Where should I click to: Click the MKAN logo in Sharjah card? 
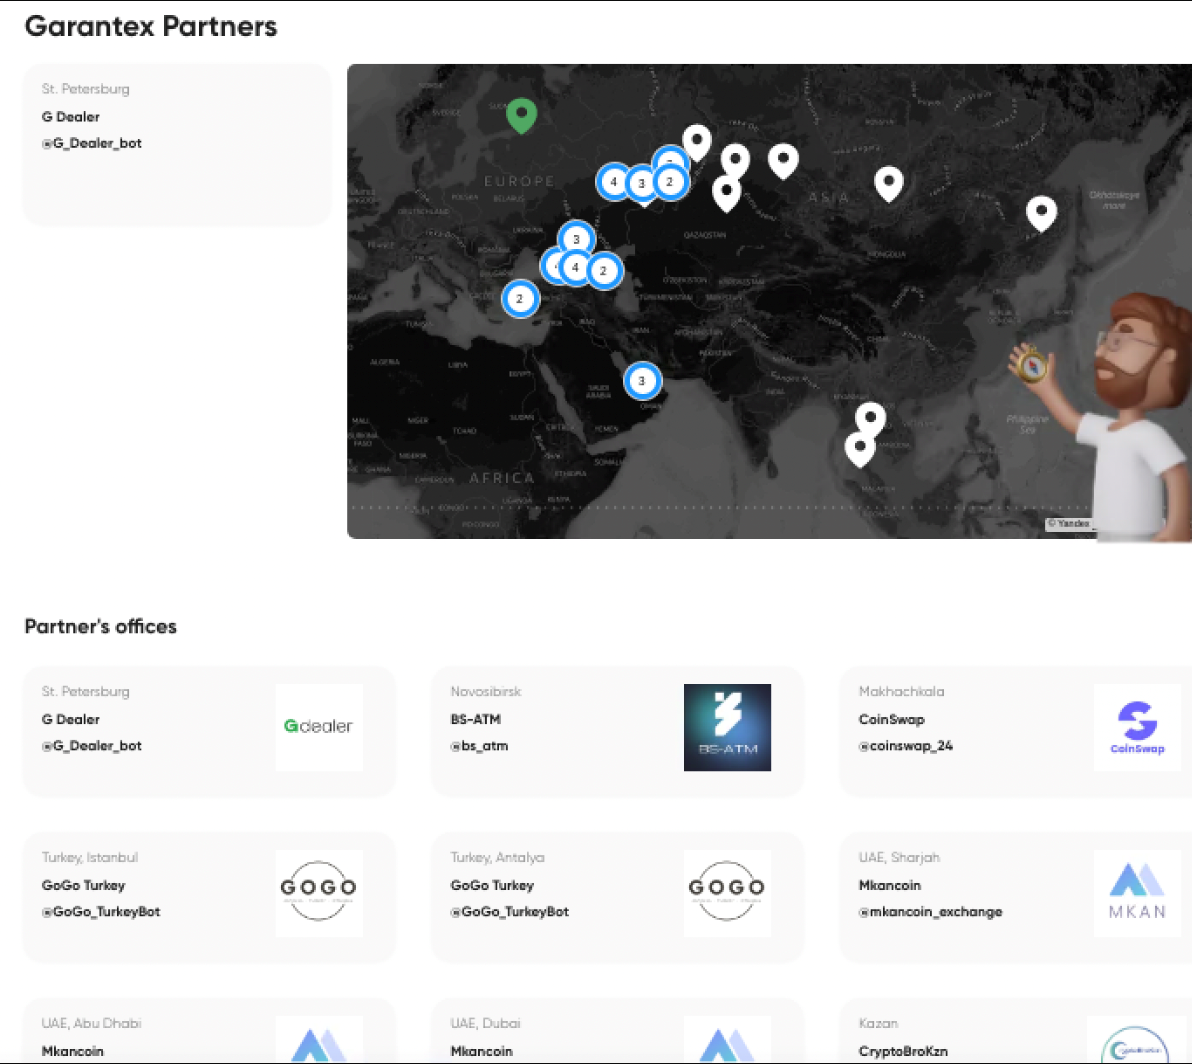coord(1137,893)
